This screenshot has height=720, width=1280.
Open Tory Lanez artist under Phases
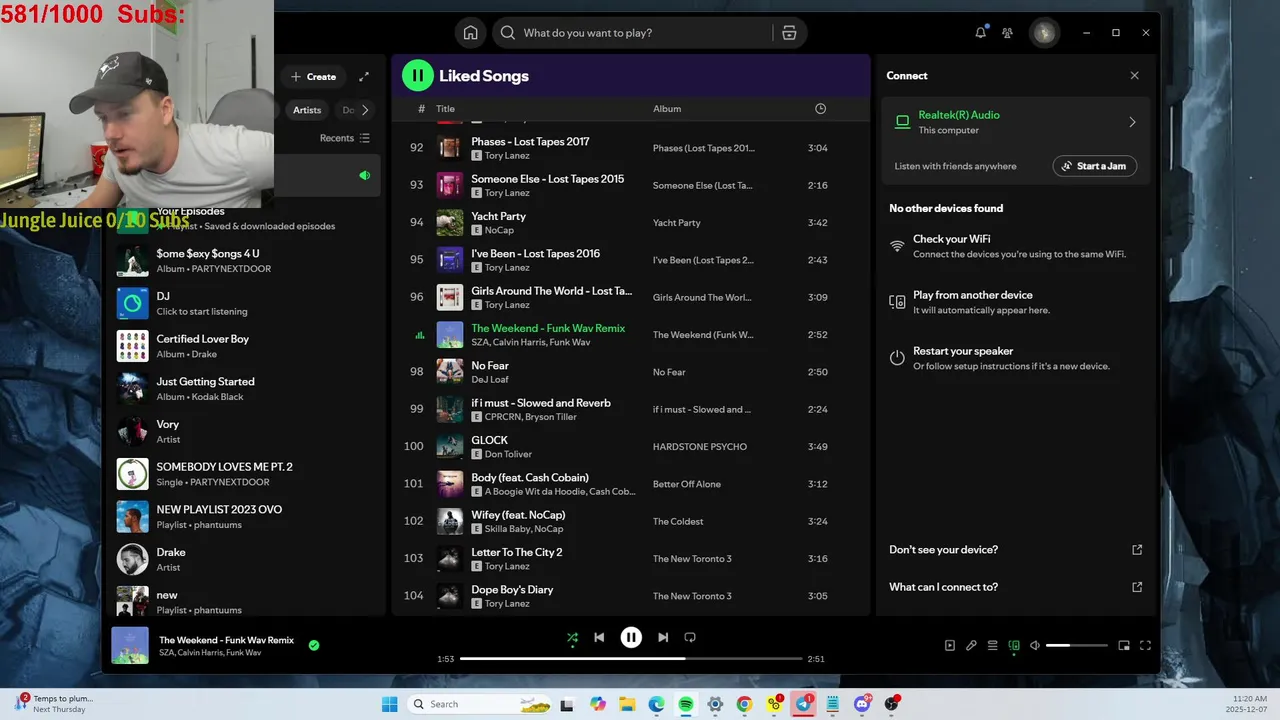point(507,156)
